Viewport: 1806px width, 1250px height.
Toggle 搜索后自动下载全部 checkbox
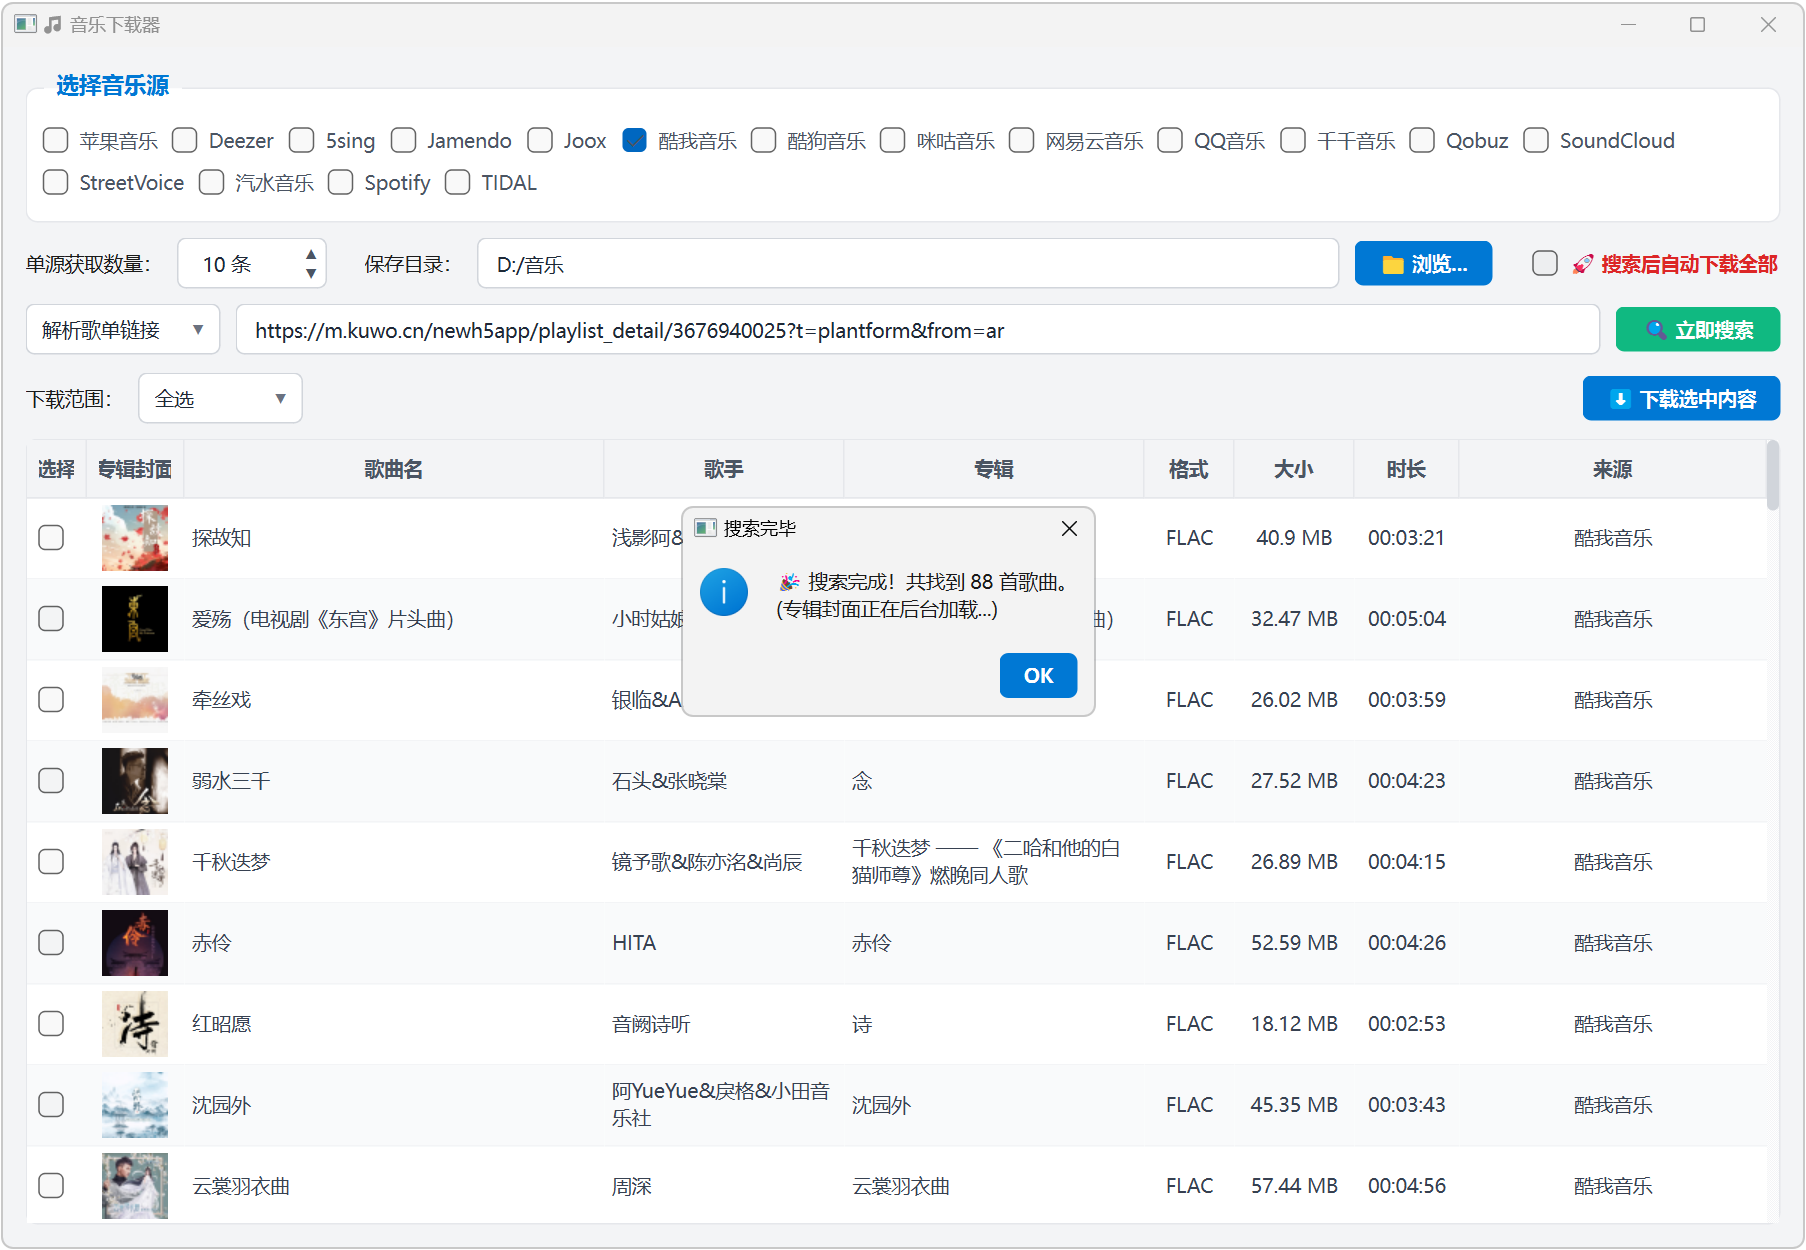click(1545, 264)
